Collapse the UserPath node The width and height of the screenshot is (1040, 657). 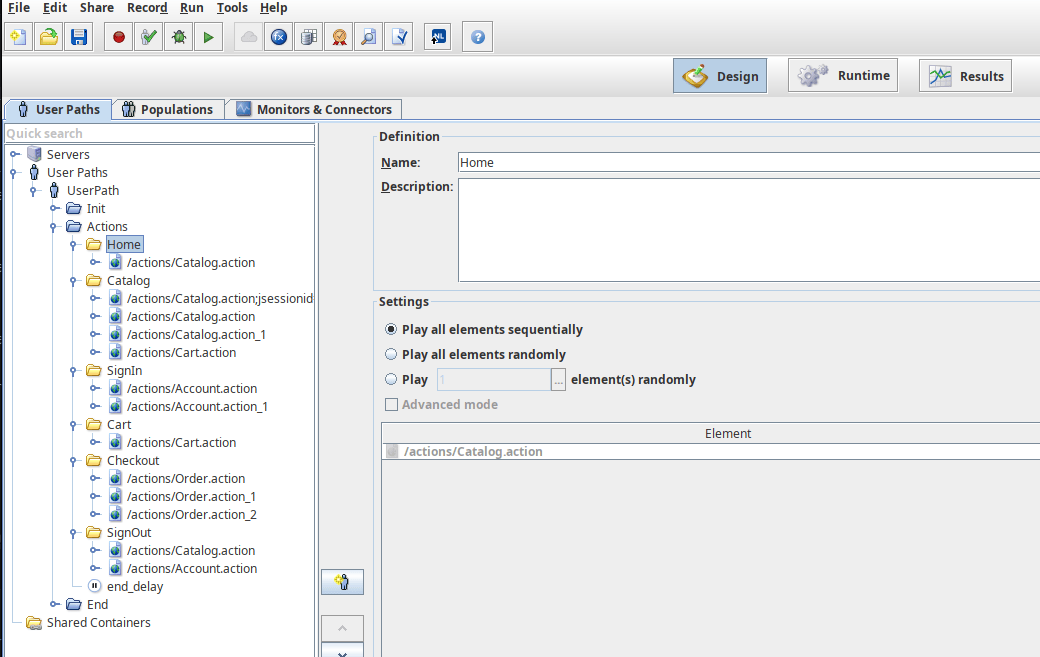coord(34,191)
